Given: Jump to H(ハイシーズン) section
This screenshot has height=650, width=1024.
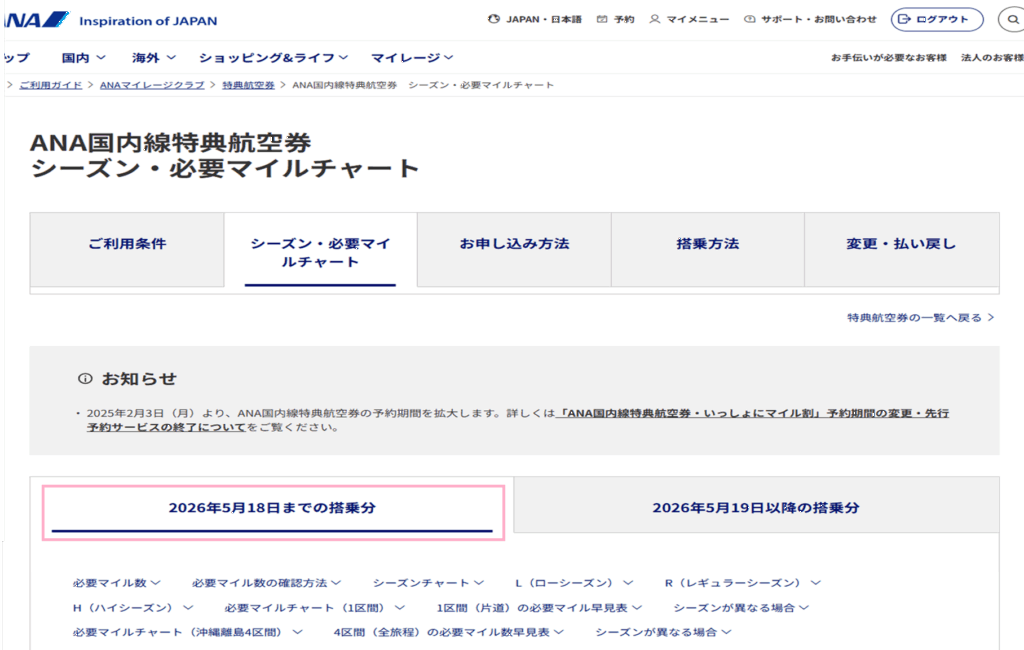Looking at the screenshot, I should click(133, 608).
